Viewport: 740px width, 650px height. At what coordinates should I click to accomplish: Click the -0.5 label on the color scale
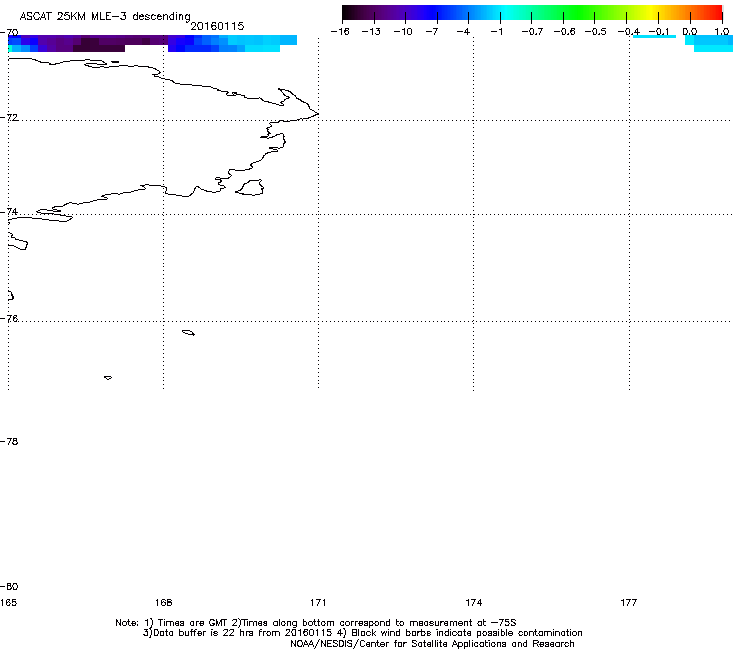click(596, 32)
